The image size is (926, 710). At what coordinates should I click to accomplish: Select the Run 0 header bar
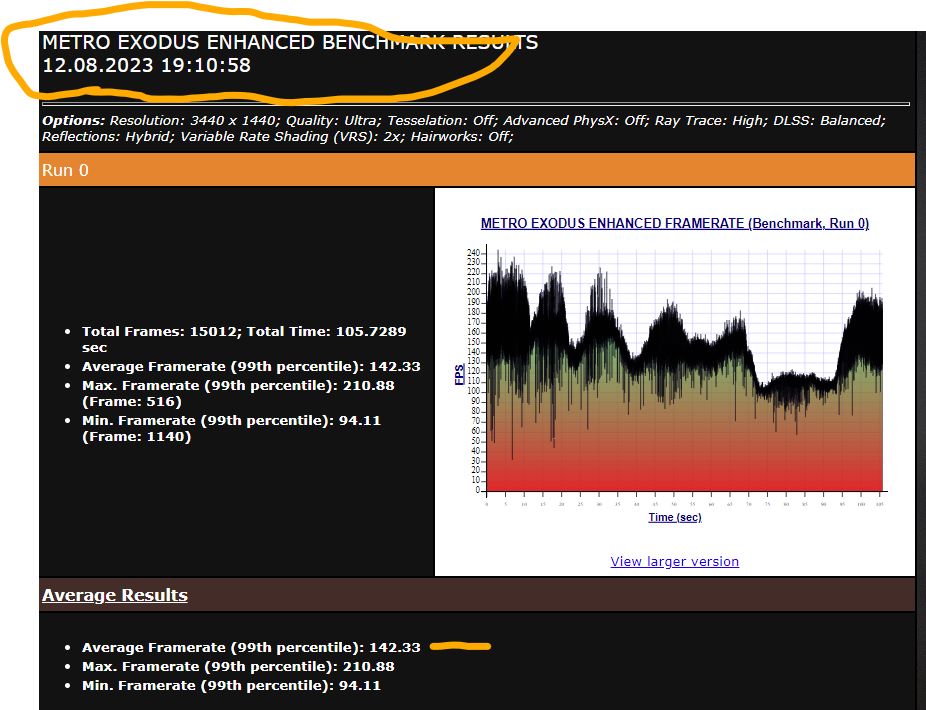(477, 170)
